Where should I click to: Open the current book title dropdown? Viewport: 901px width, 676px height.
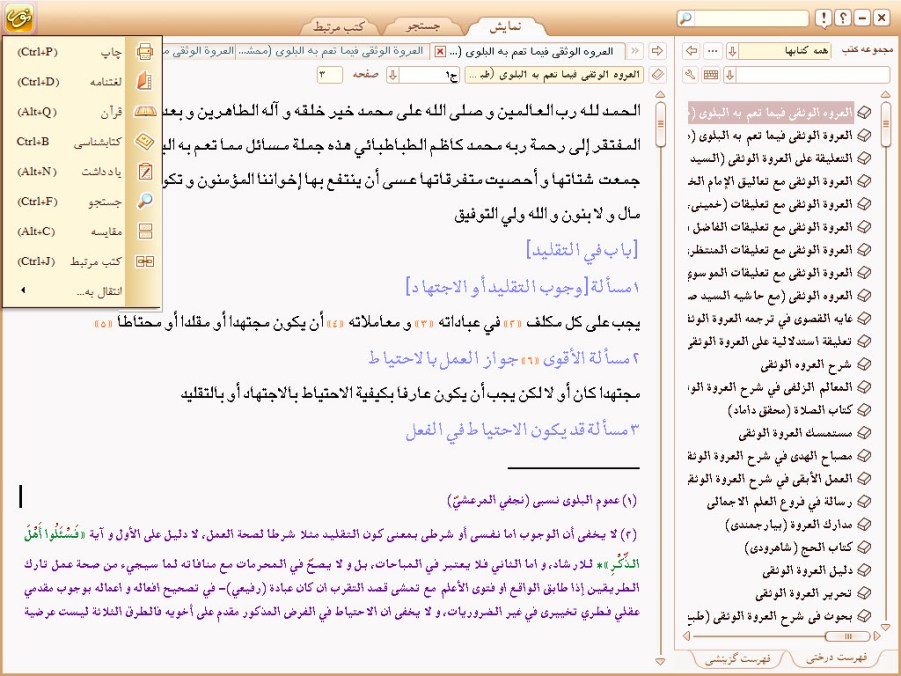point(554,75)
